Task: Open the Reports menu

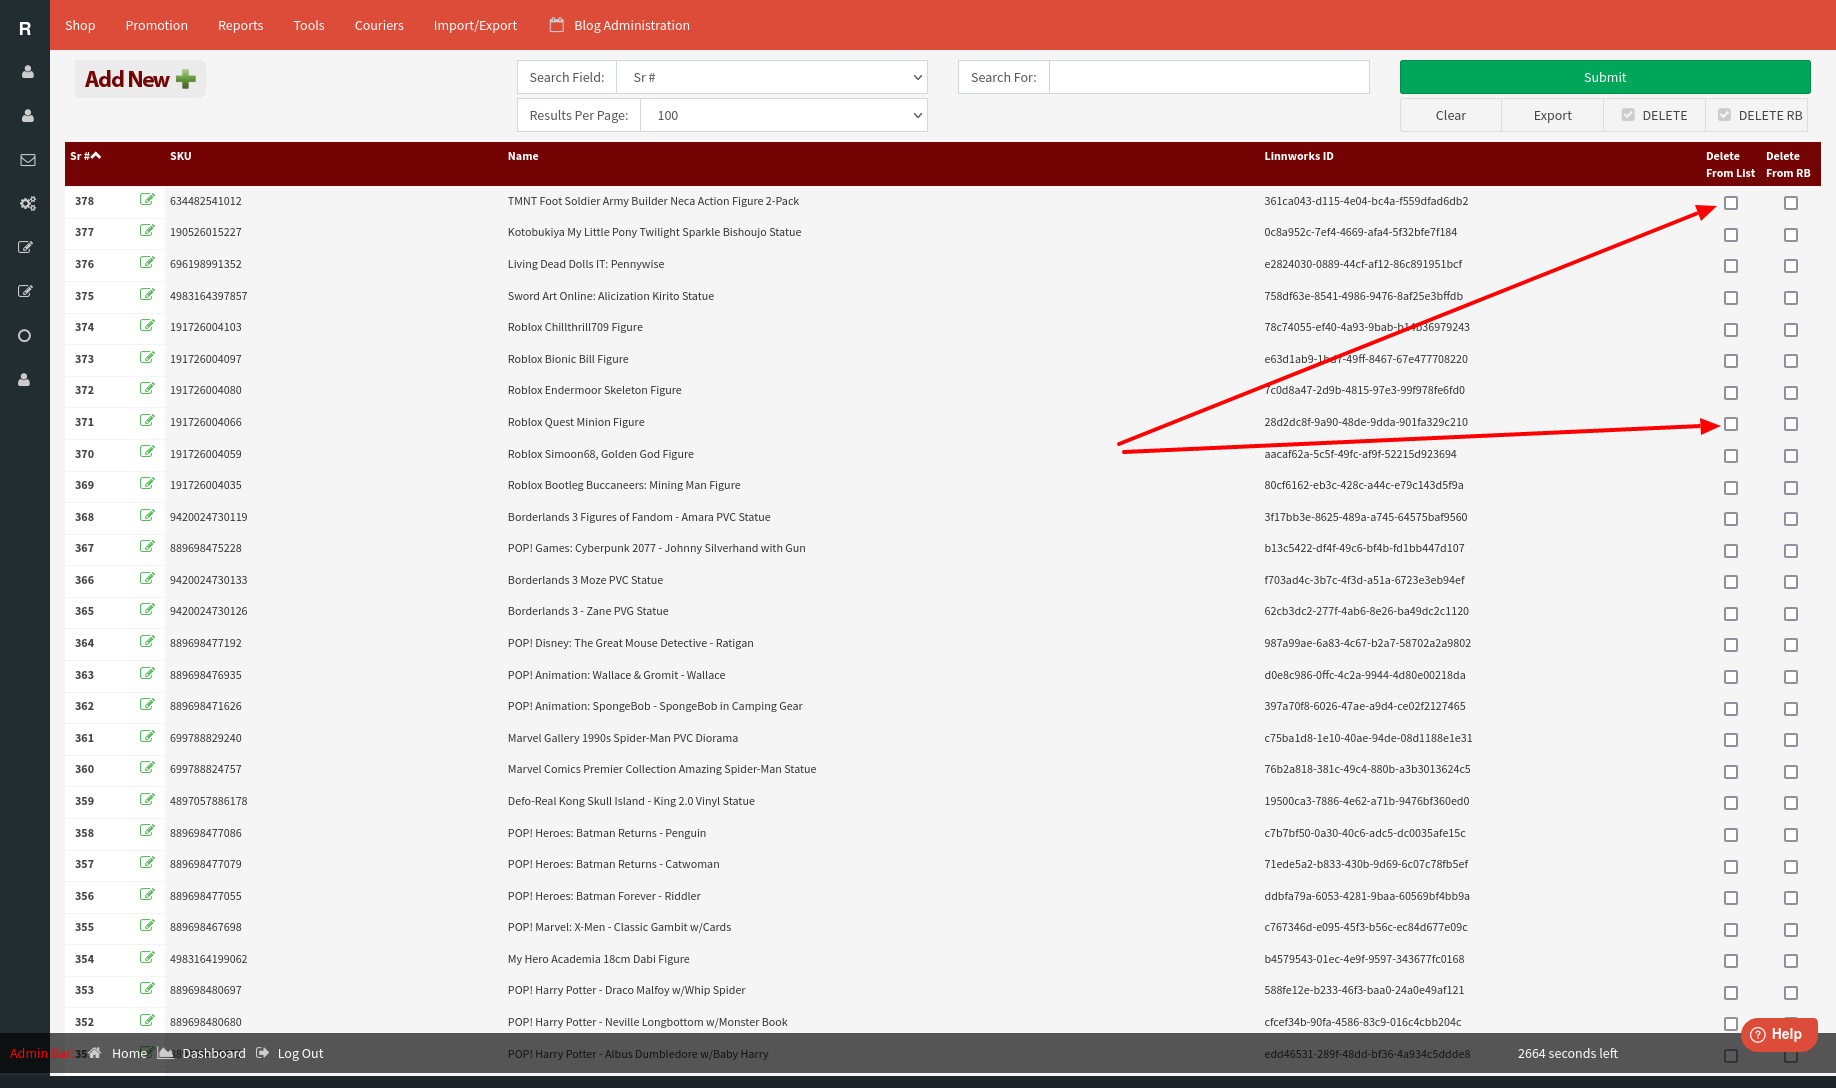Action: coord(240,25)
